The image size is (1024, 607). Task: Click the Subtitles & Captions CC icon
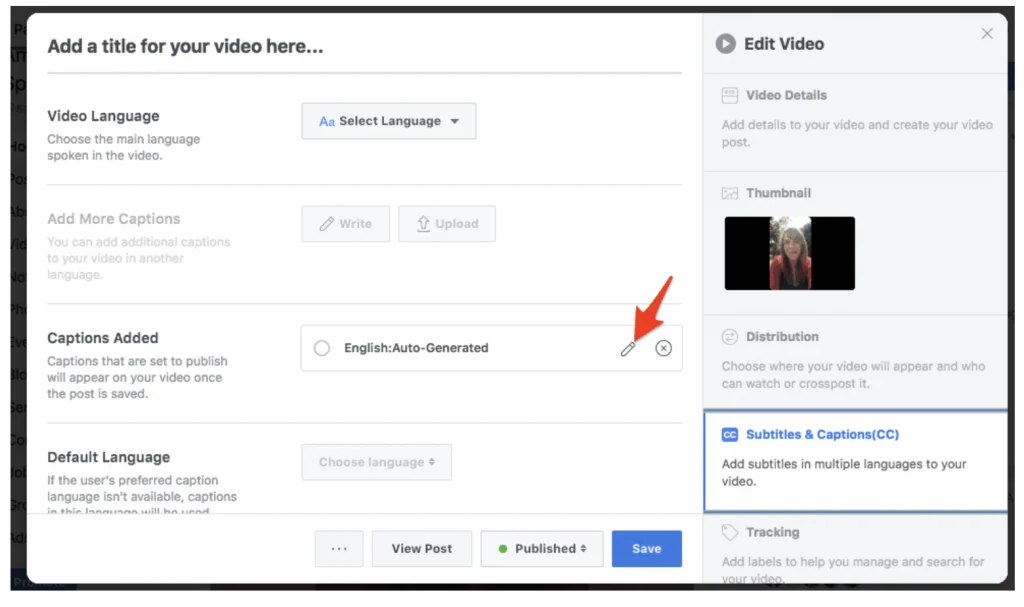(729, 435)
